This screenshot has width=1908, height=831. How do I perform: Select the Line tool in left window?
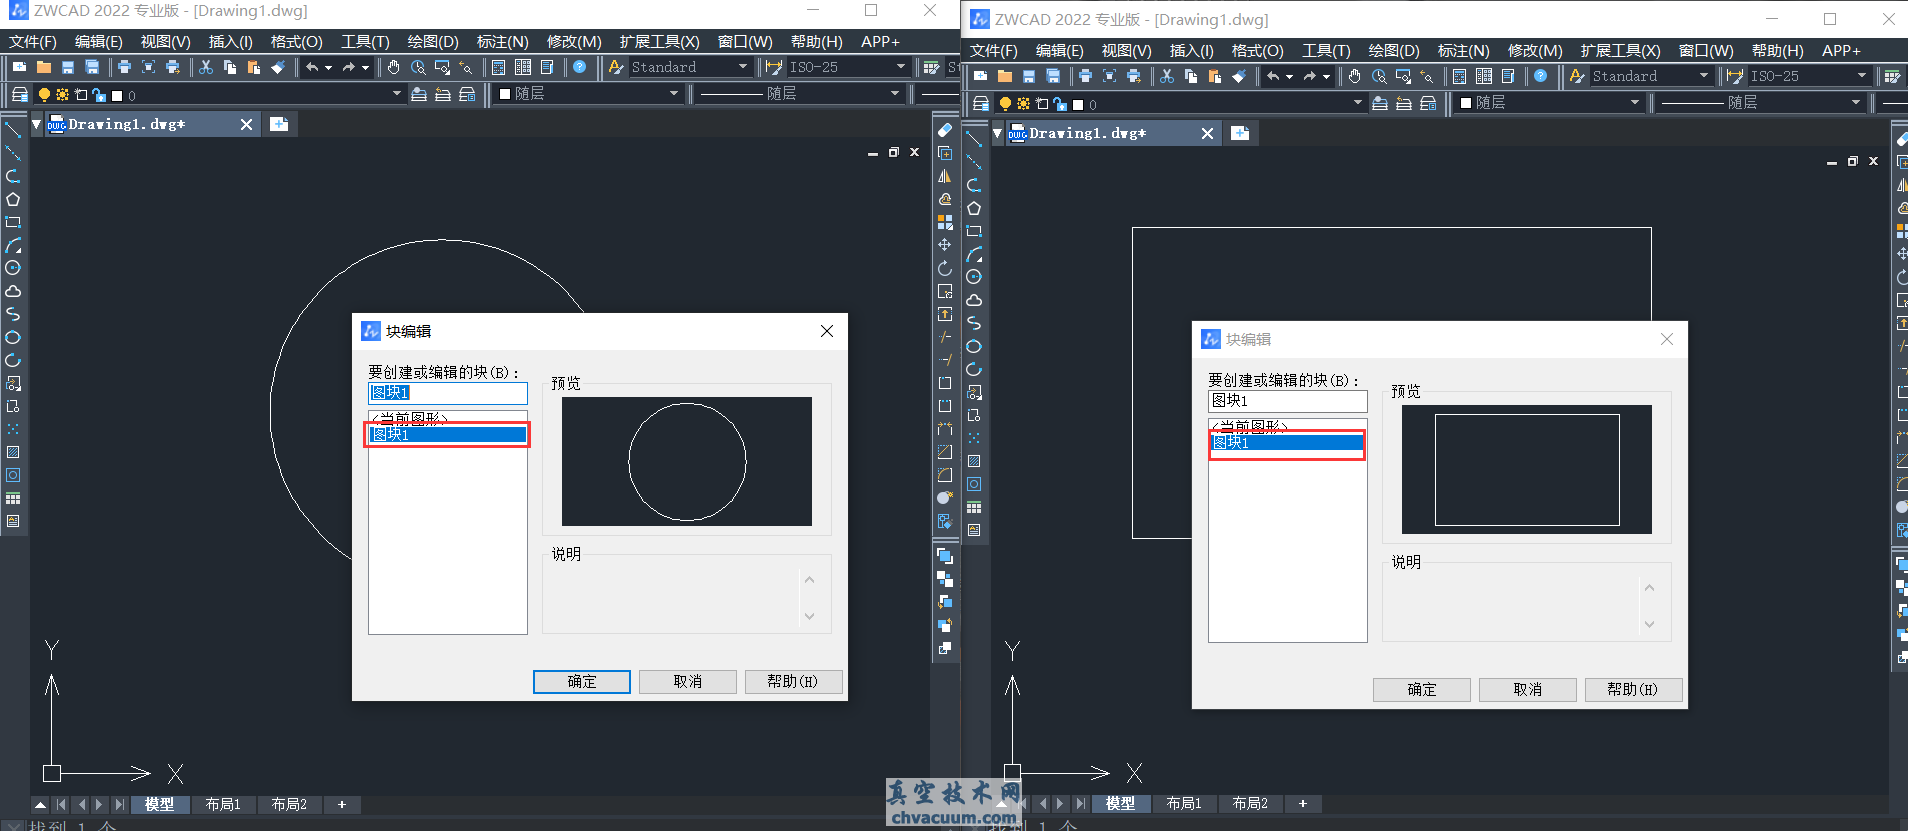pos(13,129)
